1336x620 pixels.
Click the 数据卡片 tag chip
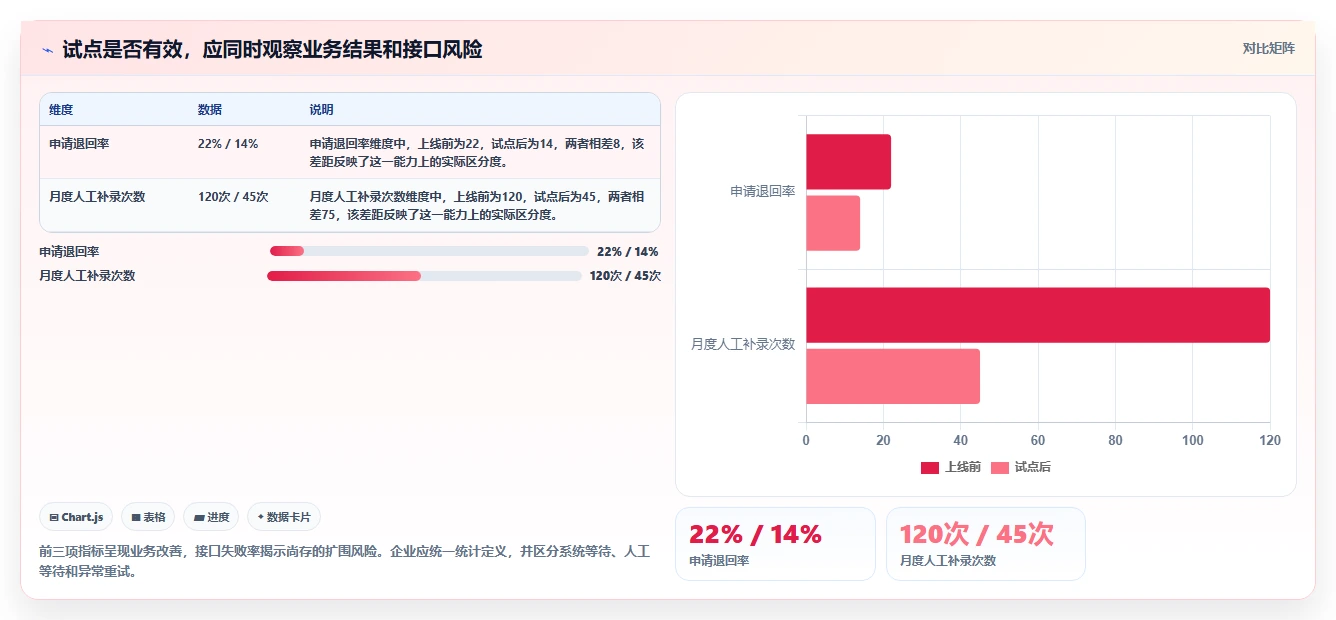coord(284,517)
